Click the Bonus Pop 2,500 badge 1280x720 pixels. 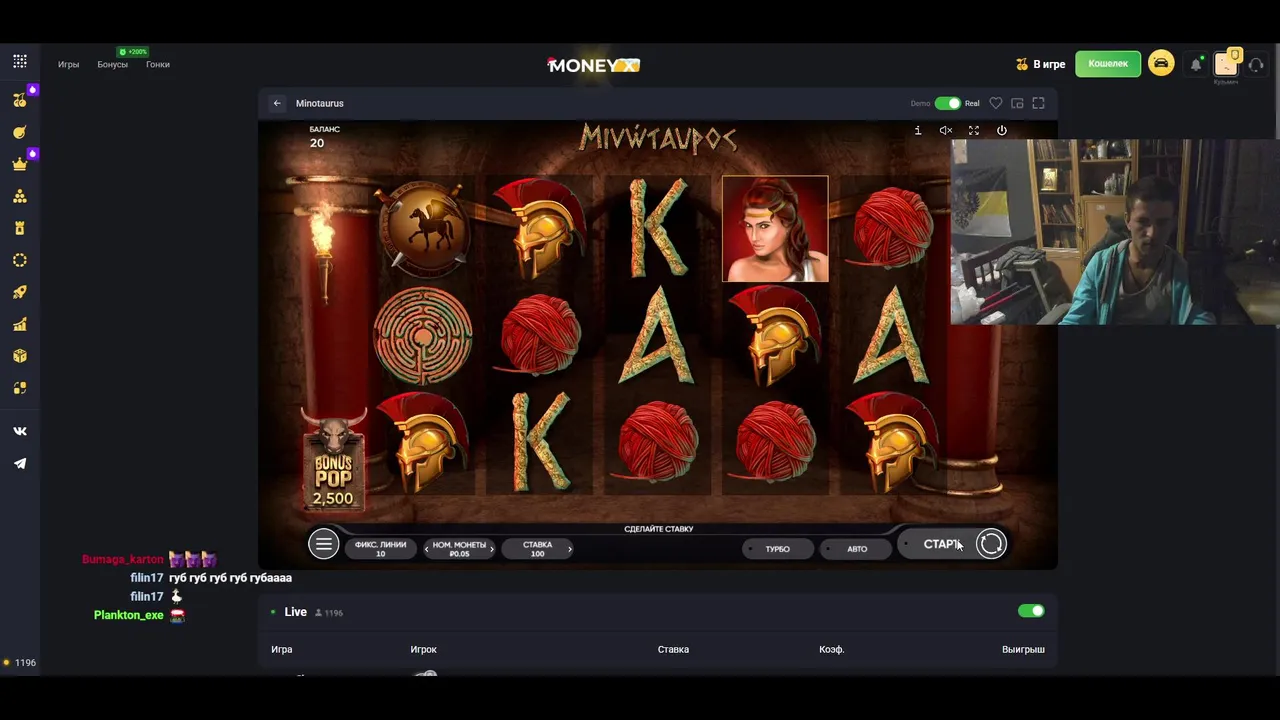click(333, 462)
